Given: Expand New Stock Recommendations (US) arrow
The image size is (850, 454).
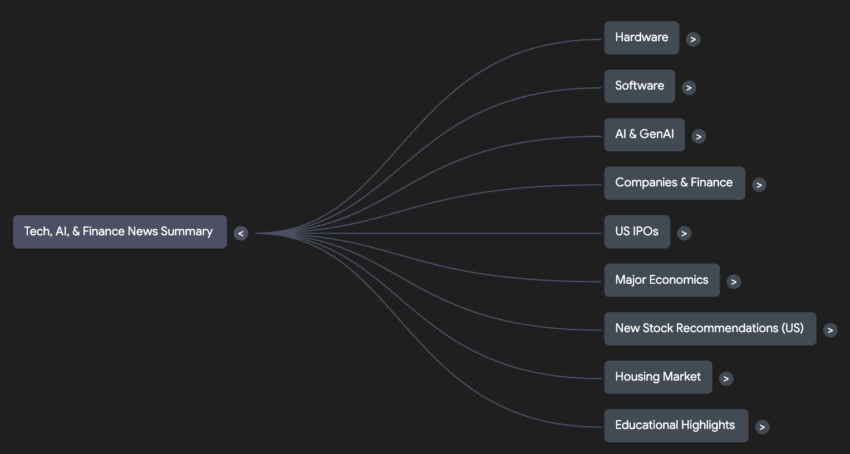Looking at the screenshot, I should [830, 330].
